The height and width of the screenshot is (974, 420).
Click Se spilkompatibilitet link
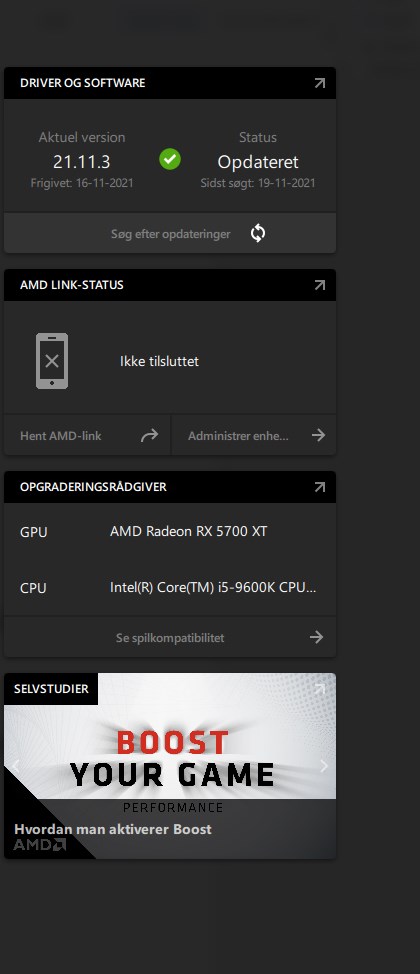click(x=170, y=637)
